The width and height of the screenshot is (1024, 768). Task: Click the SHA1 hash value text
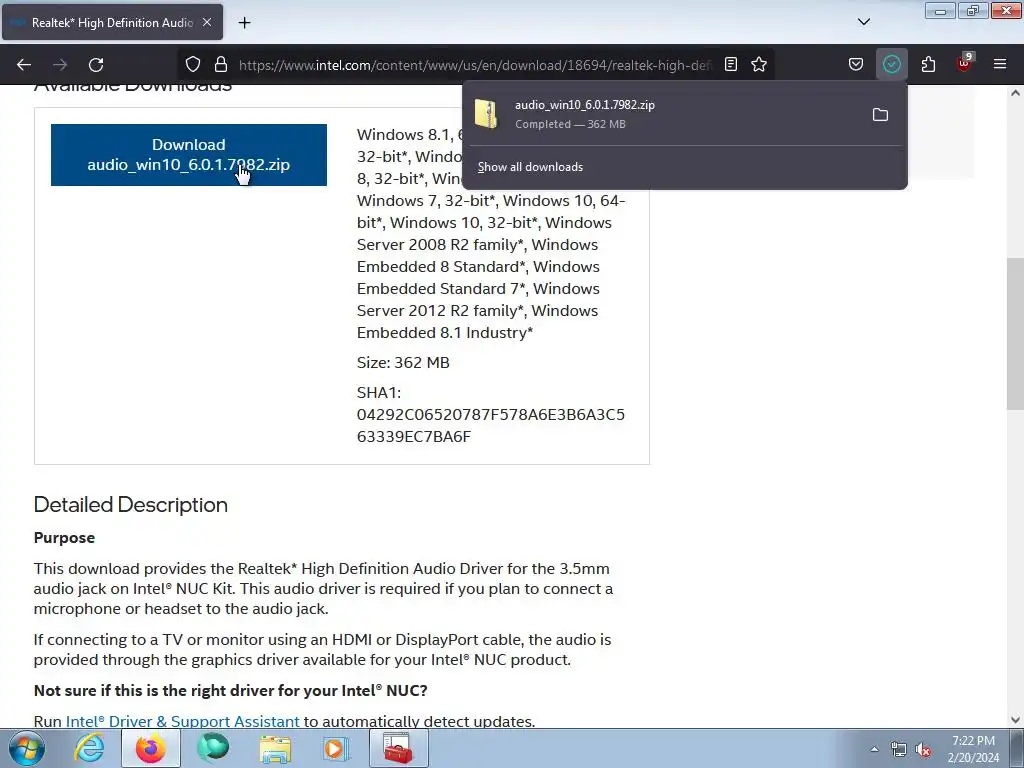(x=490, y=425)
